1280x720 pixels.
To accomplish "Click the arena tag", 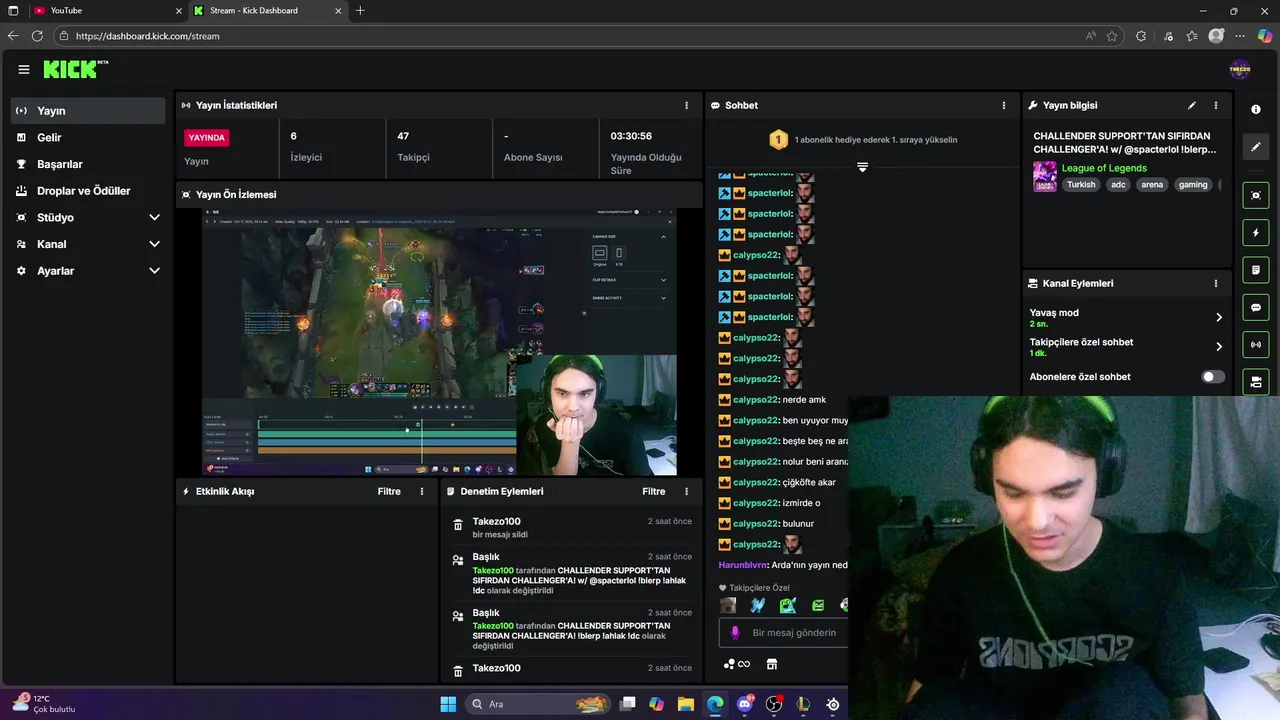I will click(x=1152, y=184).
